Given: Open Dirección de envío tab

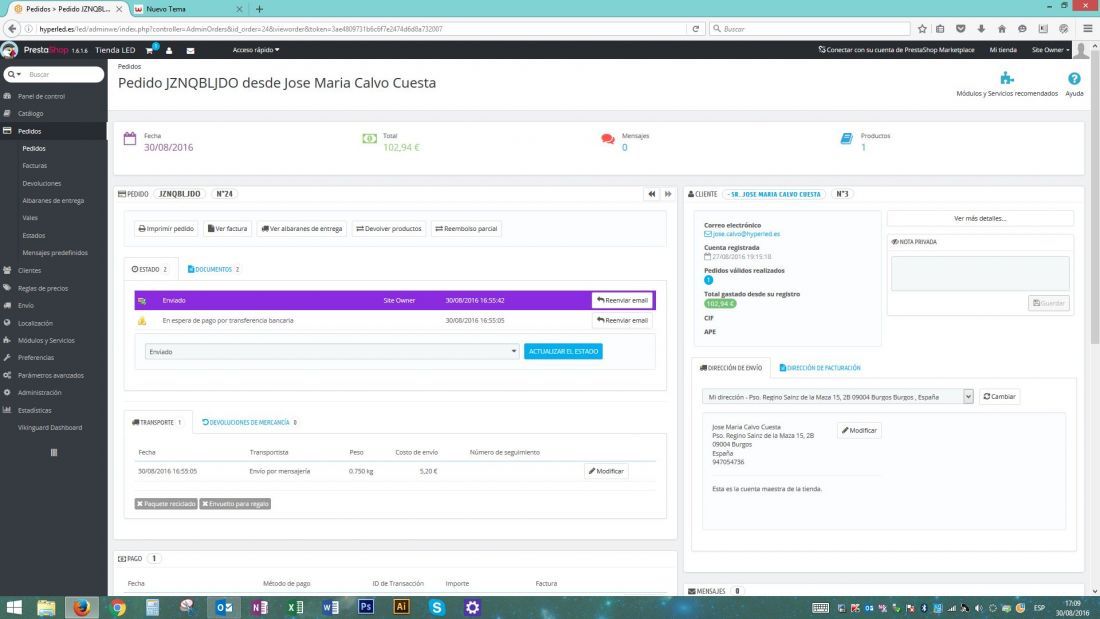Looking at the screenshot, I should coord(730,368).
